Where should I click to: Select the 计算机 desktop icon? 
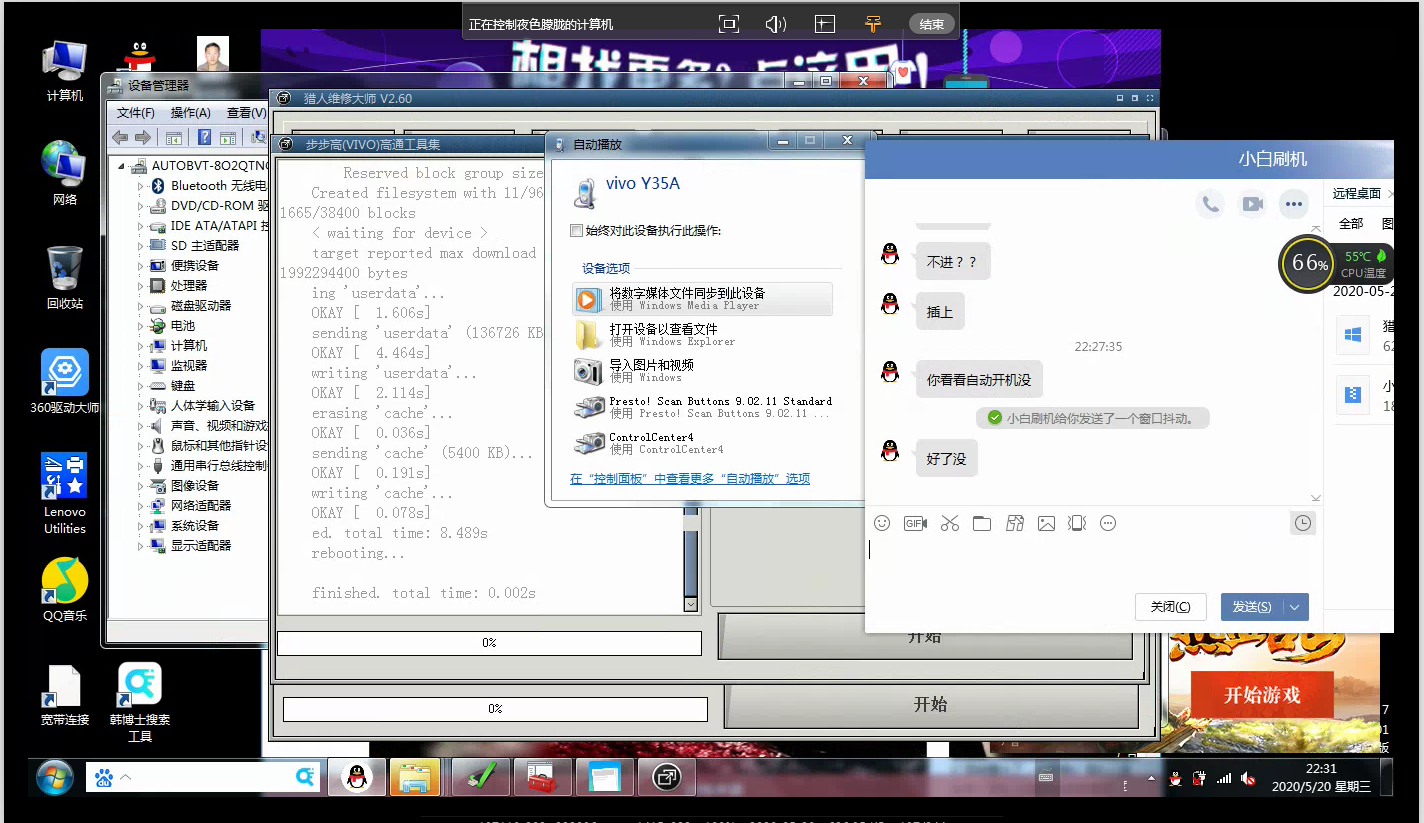(x=65, y=71)
